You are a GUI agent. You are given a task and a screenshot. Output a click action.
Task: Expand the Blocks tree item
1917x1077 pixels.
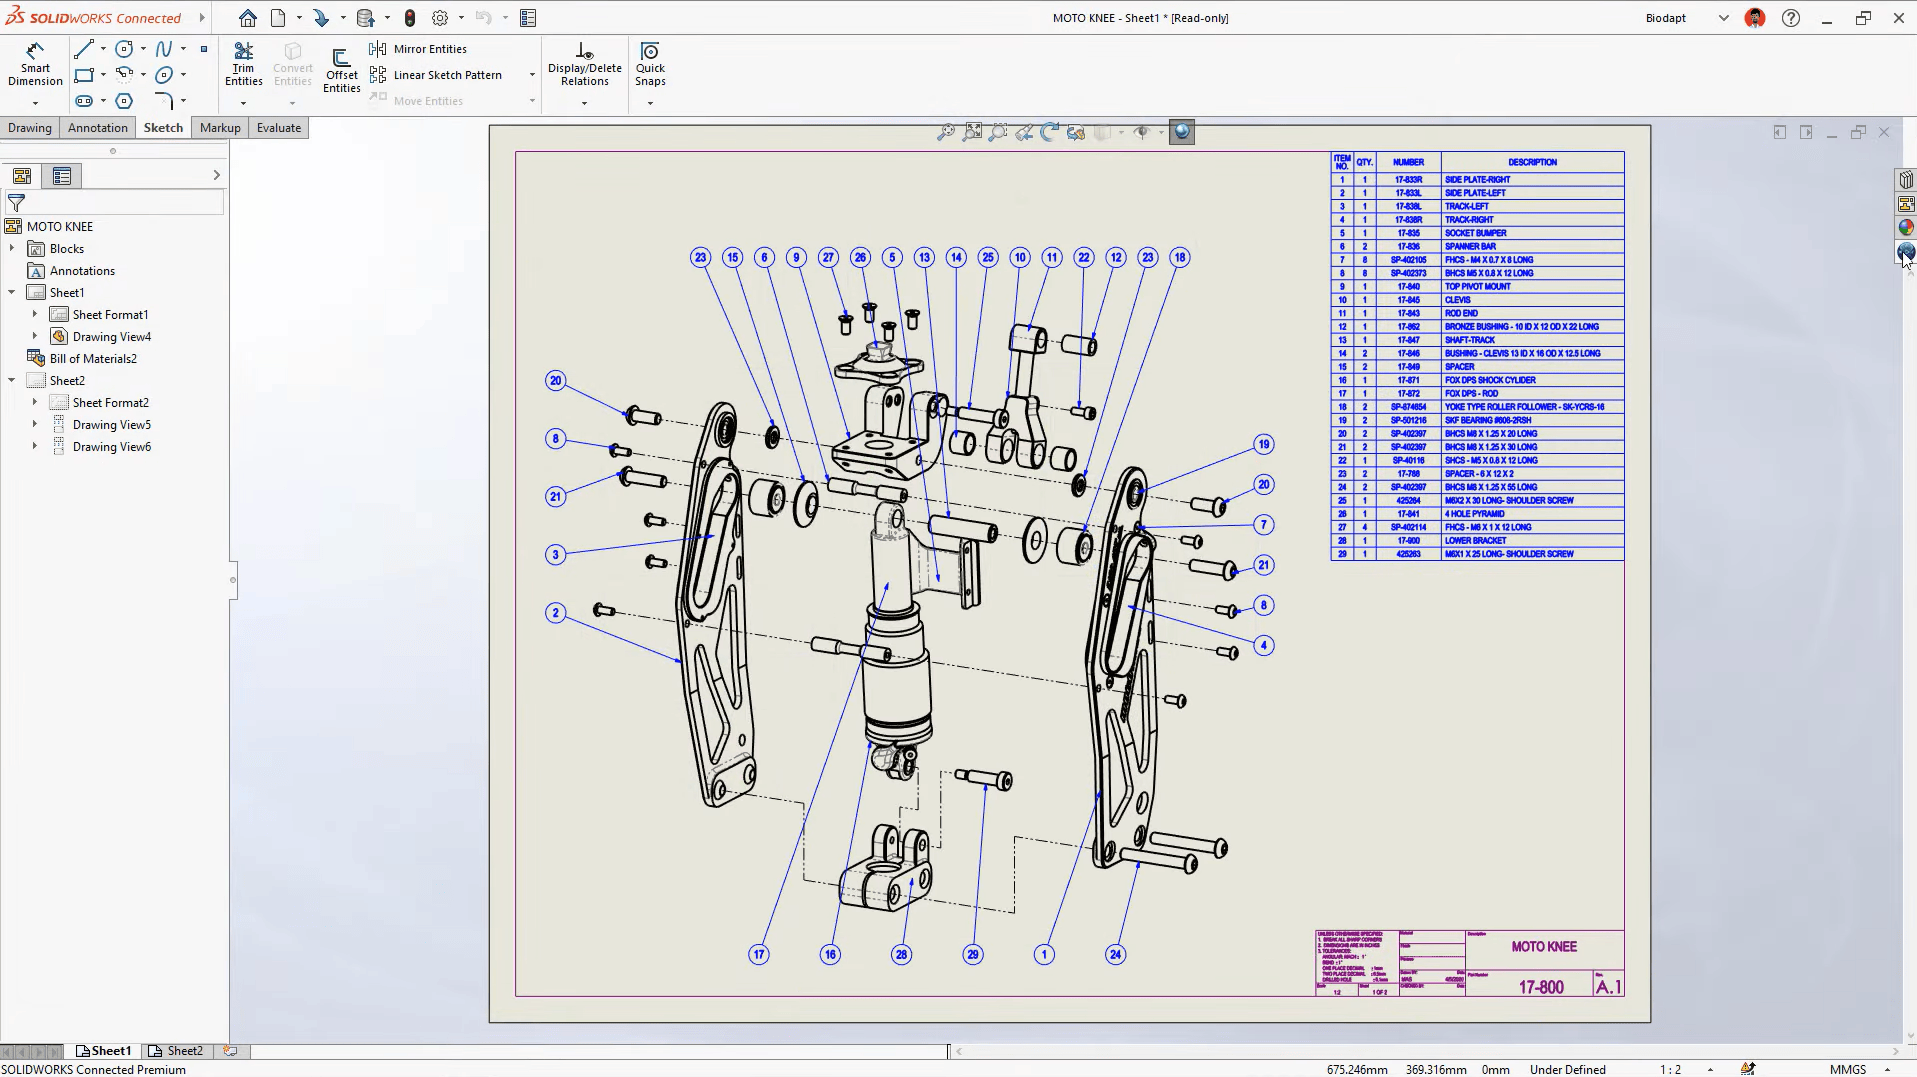pos(12,249)
